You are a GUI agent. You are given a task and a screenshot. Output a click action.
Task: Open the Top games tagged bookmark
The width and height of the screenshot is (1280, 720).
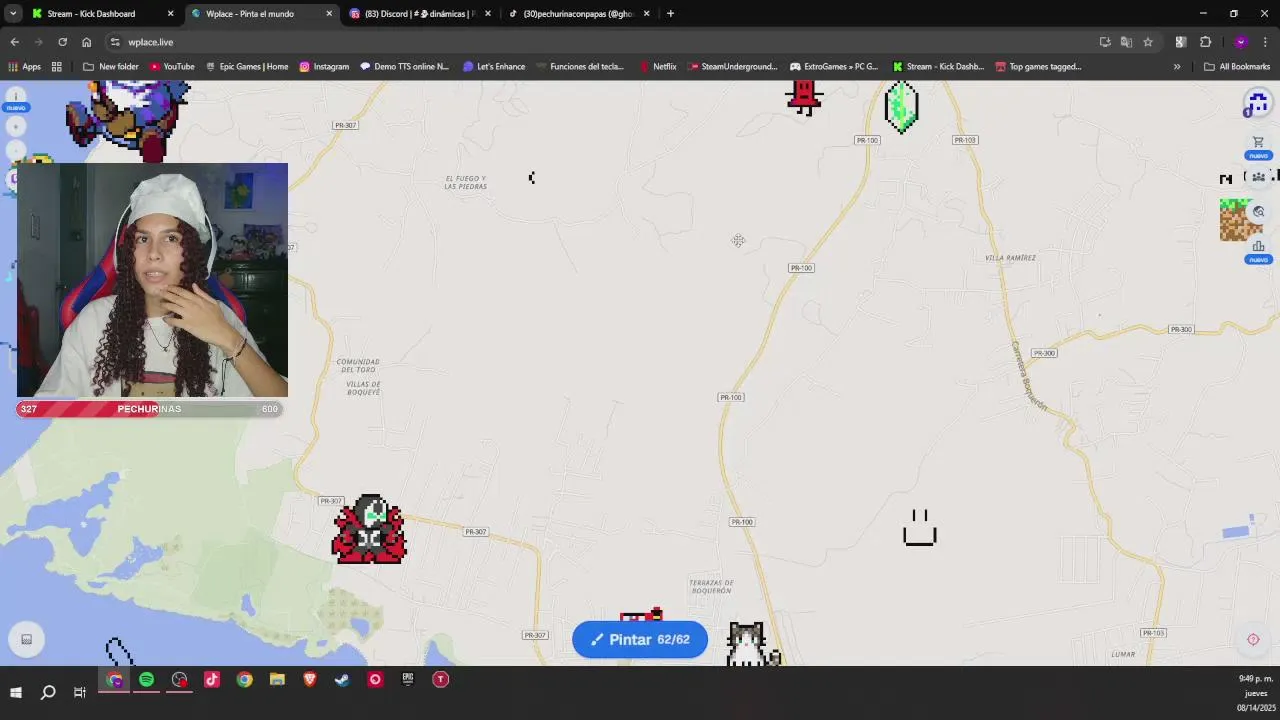[1038, 67]
